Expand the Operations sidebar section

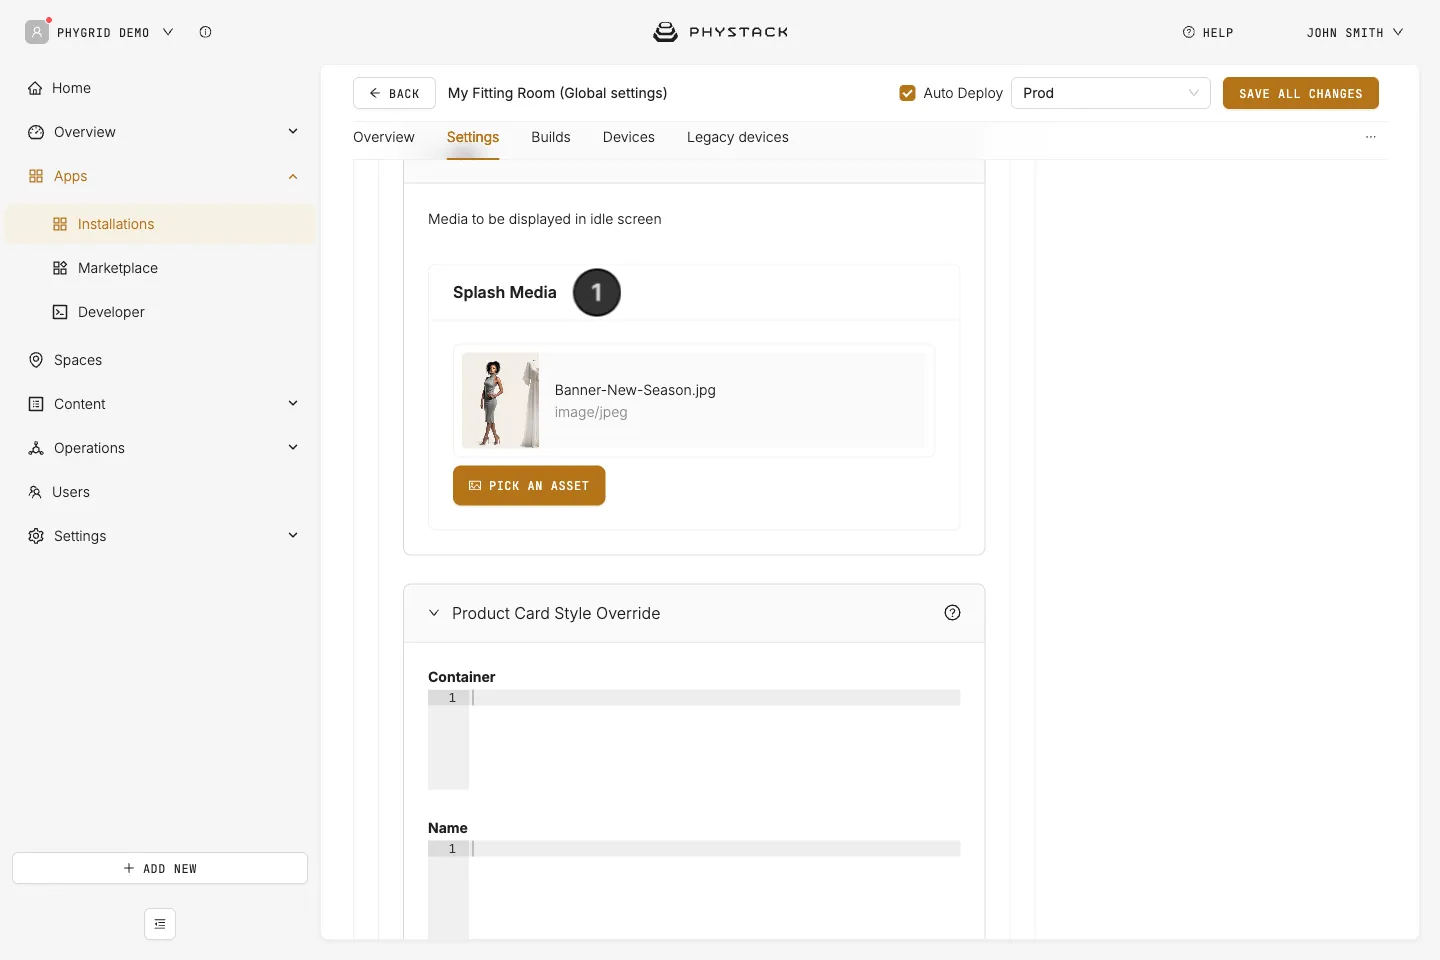click(x=293, y=447)
